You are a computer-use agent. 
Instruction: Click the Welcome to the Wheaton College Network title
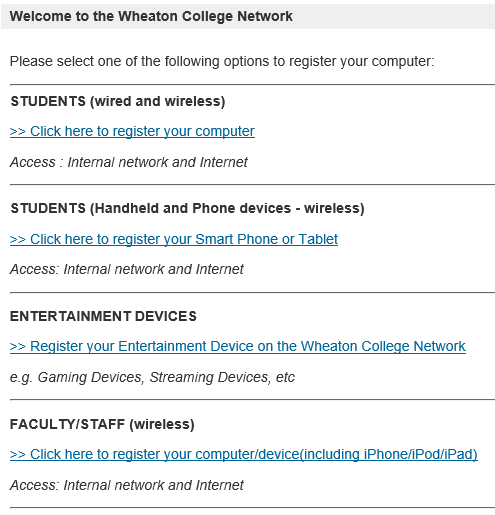tap(151, 16)
